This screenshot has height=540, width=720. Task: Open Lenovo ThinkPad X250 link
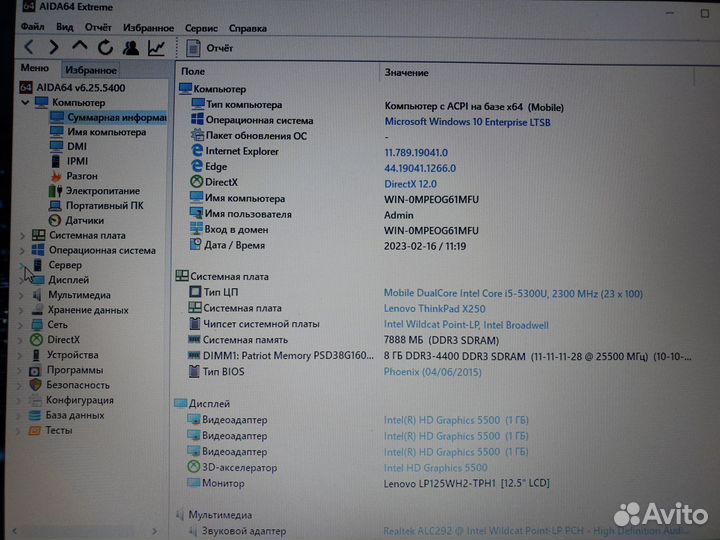click(x=434, y=309)
